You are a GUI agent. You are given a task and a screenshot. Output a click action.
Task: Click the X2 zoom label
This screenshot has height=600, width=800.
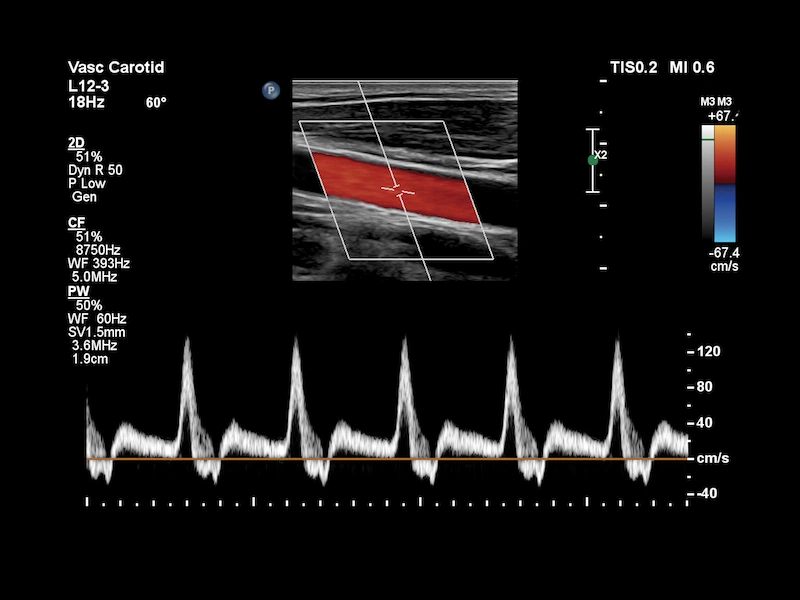tap(602, 155)
